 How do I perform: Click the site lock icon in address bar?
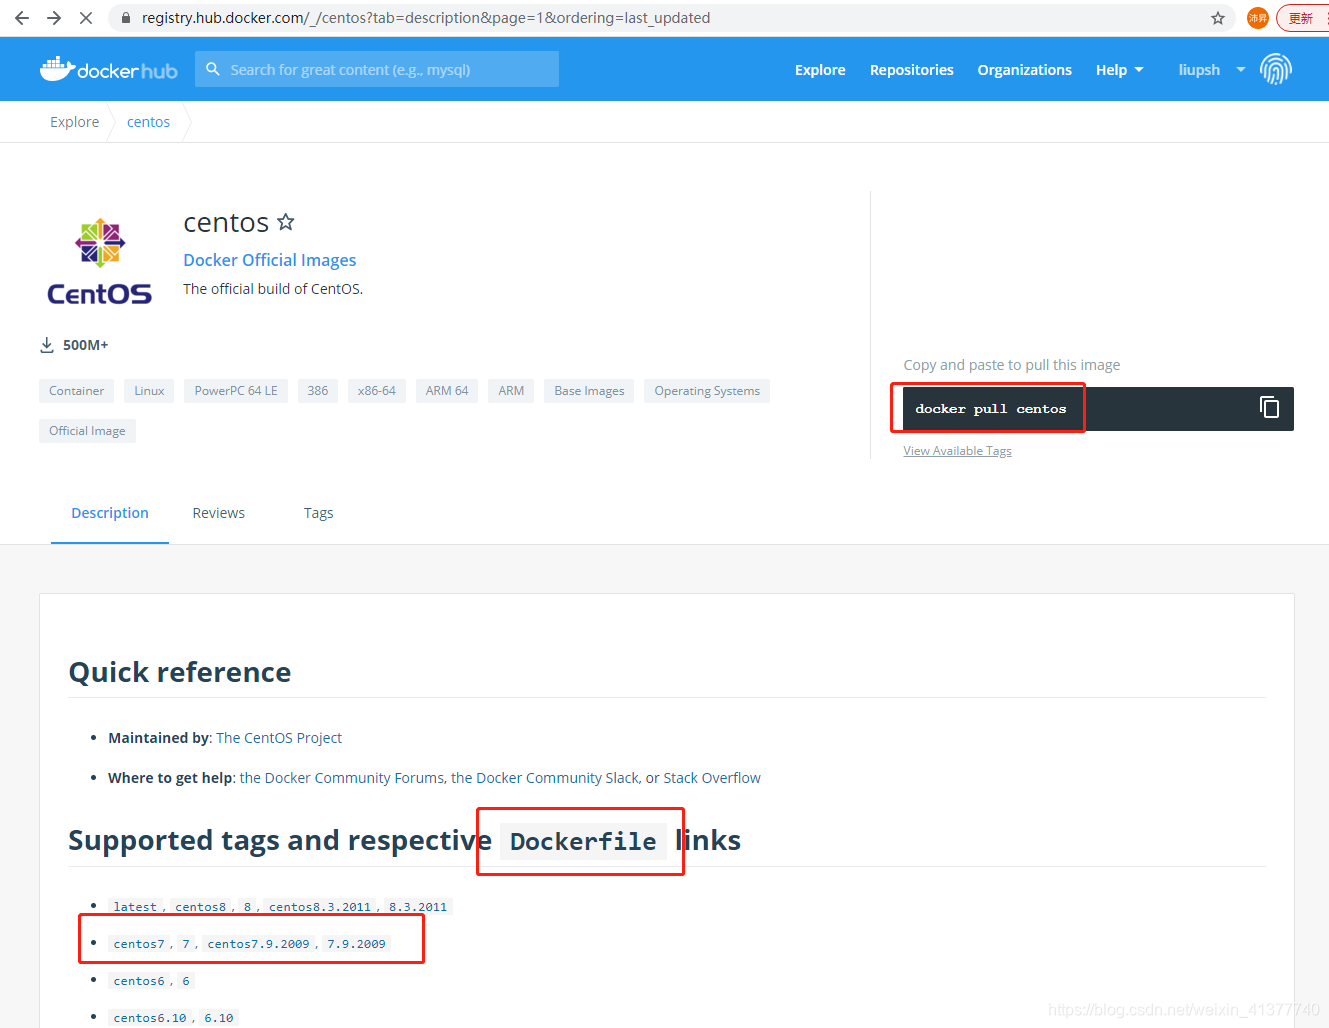(125, 18)
